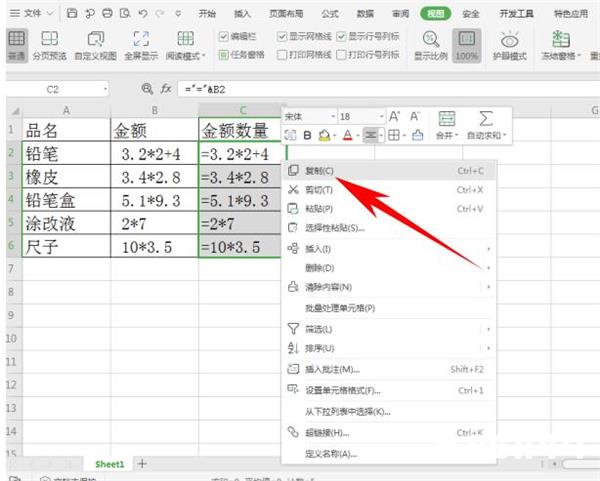Image resolution: width=600 pixels, height=481 pixels.
Task: Open the 开始 Home ribbon tab
Action: point(207,14)
